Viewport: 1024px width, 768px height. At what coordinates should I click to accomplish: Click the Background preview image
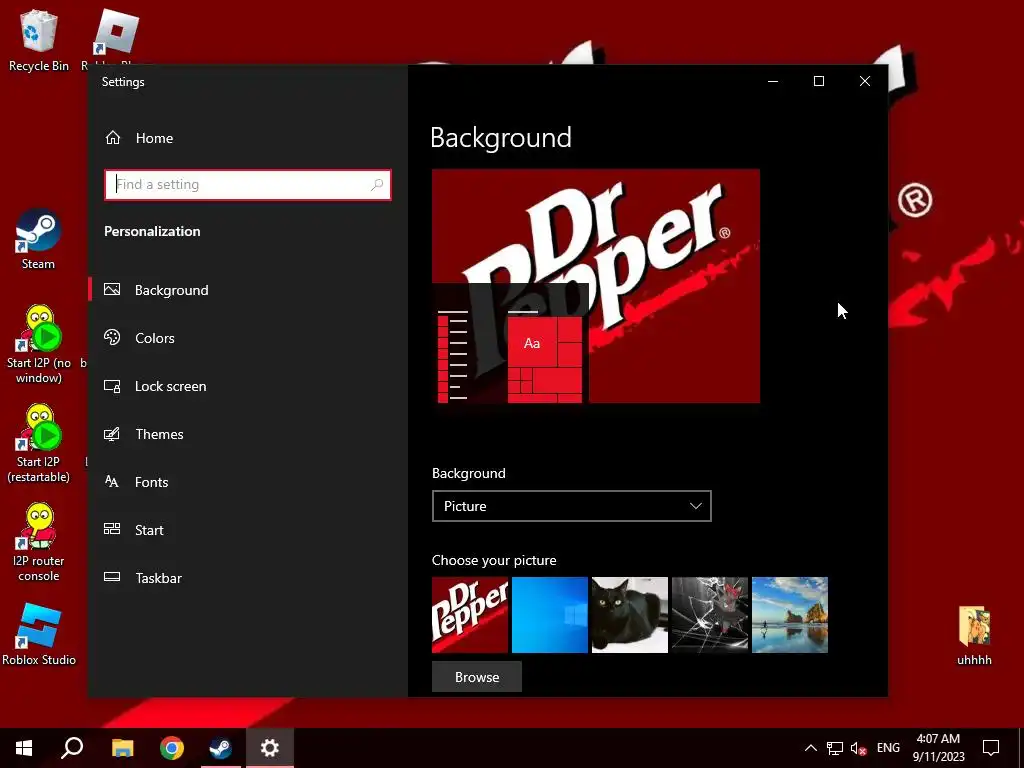[x=596, y=286]
